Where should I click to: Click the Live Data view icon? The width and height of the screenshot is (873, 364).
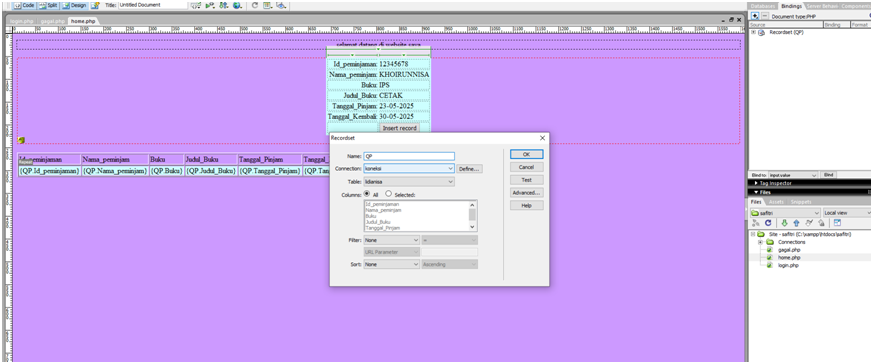pyautogui.click(x=95, y=5)
